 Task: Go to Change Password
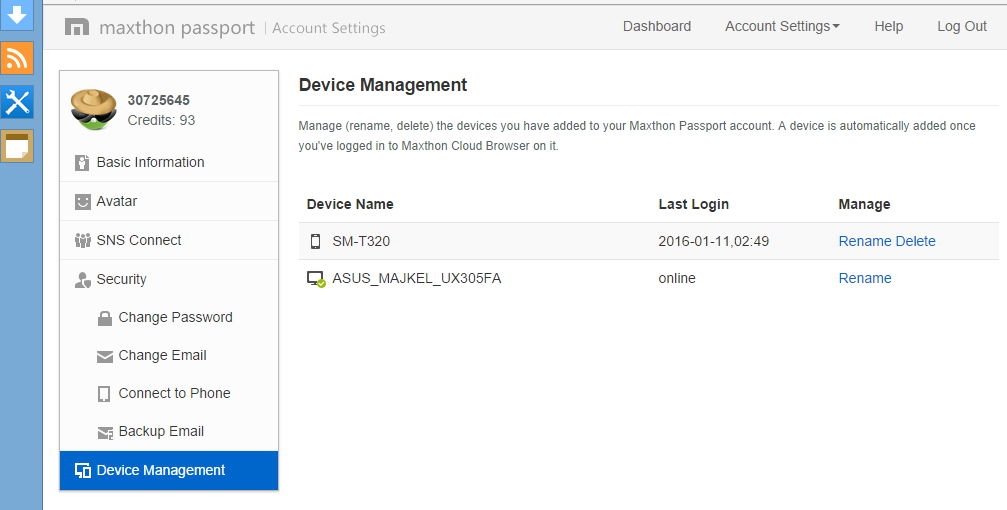(175, 317)
